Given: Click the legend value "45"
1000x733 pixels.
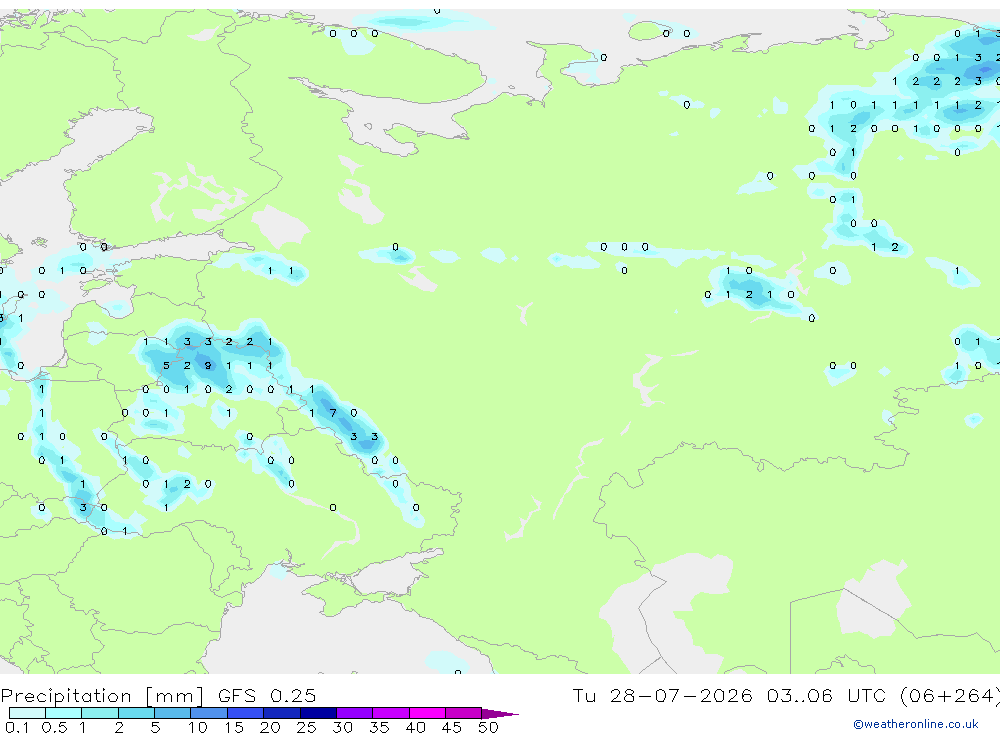Looking at the screenshot, I should [452, 727].
